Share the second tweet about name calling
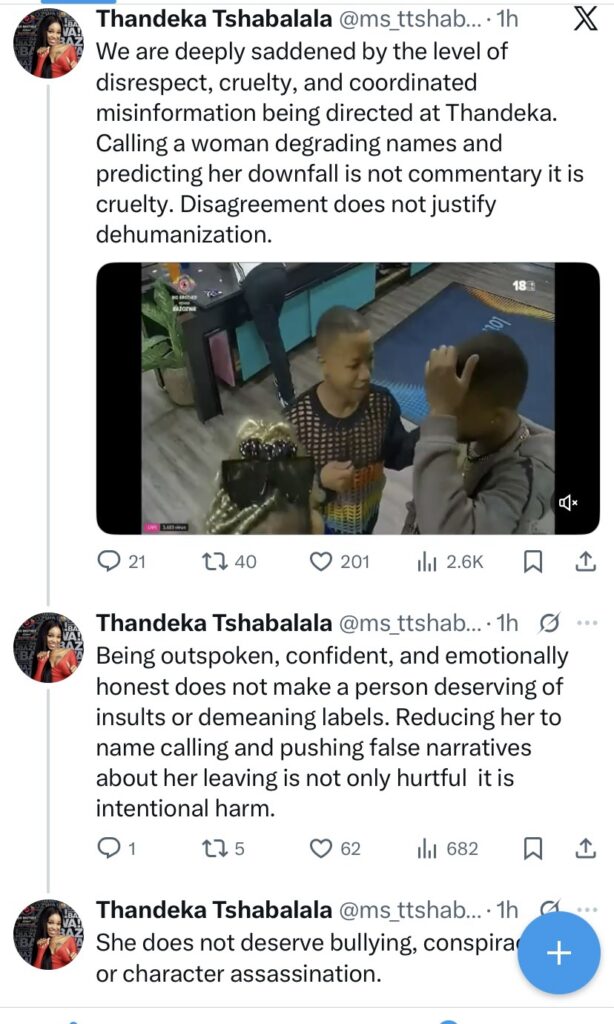Viewport: 614px width, 1024px height. [x=586, y=849]
